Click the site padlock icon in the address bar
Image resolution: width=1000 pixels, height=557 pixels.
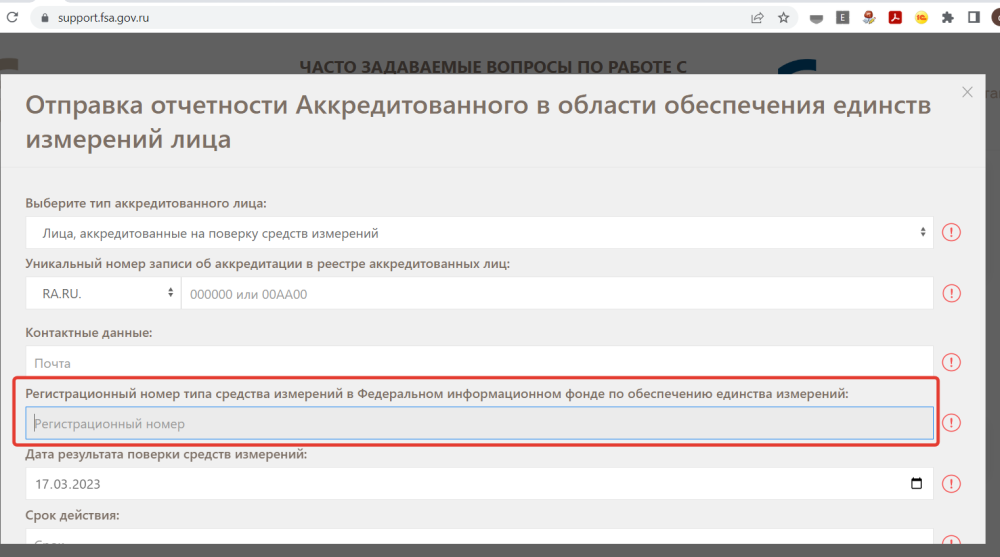click(43, 18)
